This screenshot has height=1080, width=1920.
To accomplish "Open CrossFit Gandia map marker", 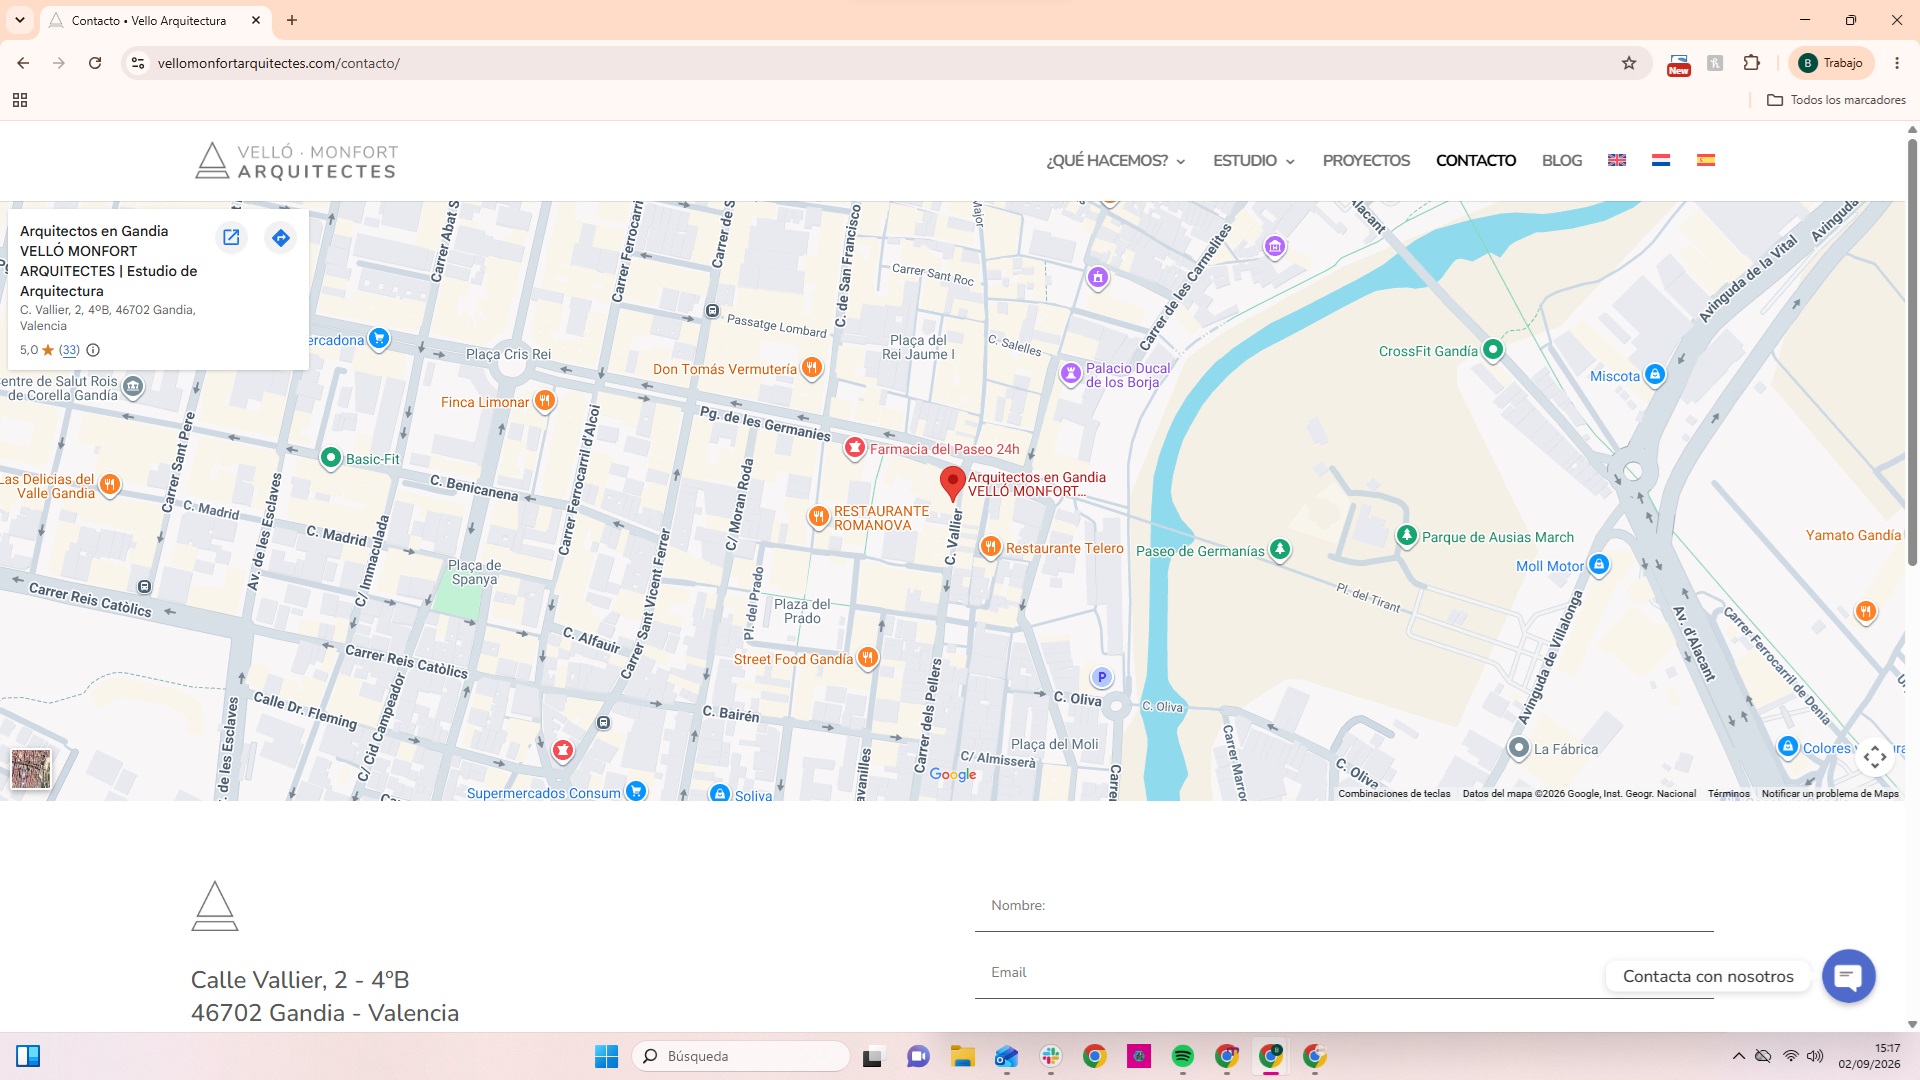I will pyautogui.click(x=1493, y=350).
